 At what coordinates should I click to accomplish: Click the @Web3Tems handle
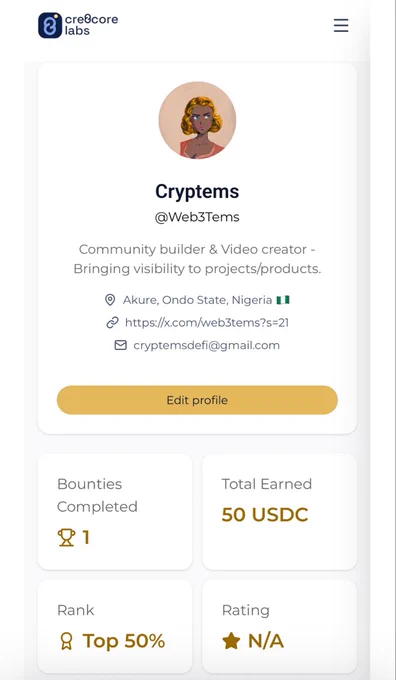point(197,217)
